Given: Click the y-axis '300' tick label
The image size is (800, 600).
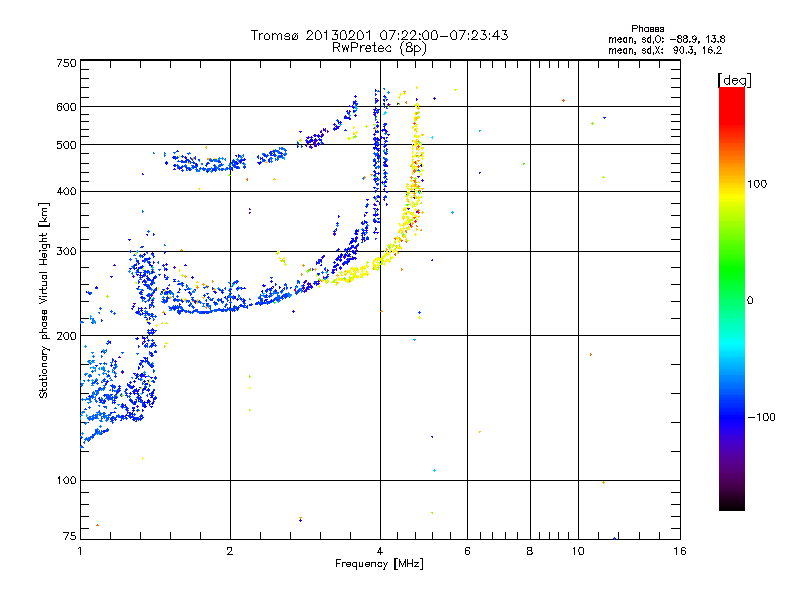Looking at the screenshot, I should (66, 252).
